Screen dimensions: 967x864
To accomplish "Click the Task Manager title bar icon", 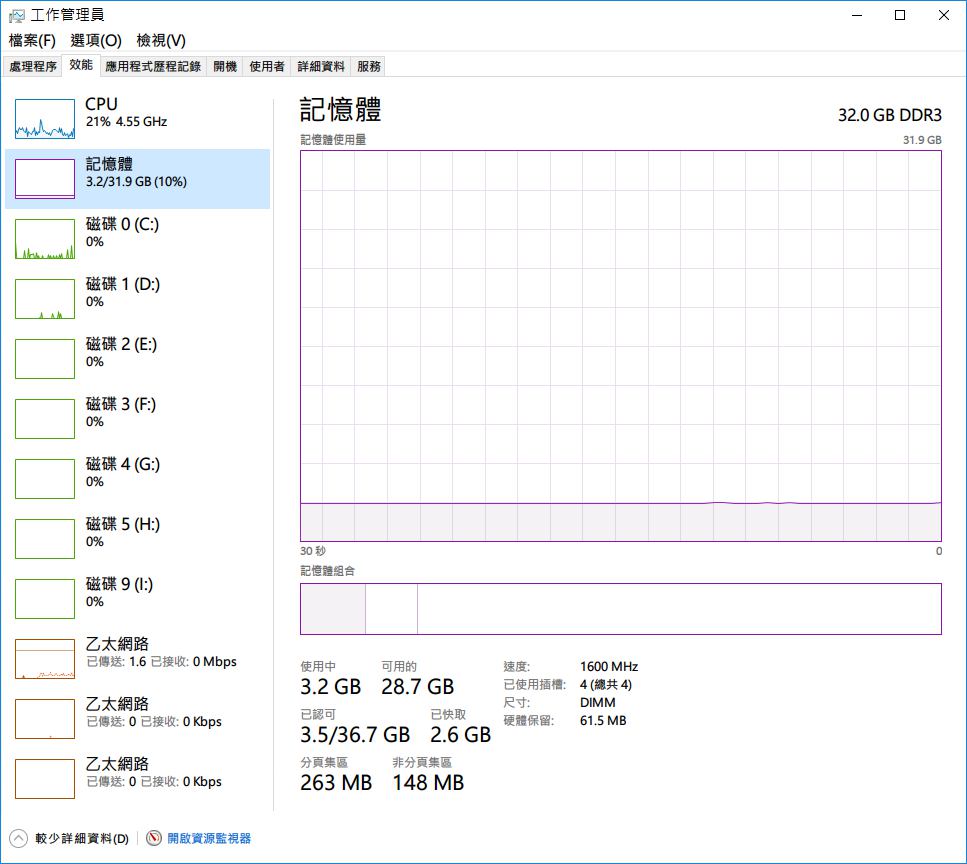I will pos(17,15).
